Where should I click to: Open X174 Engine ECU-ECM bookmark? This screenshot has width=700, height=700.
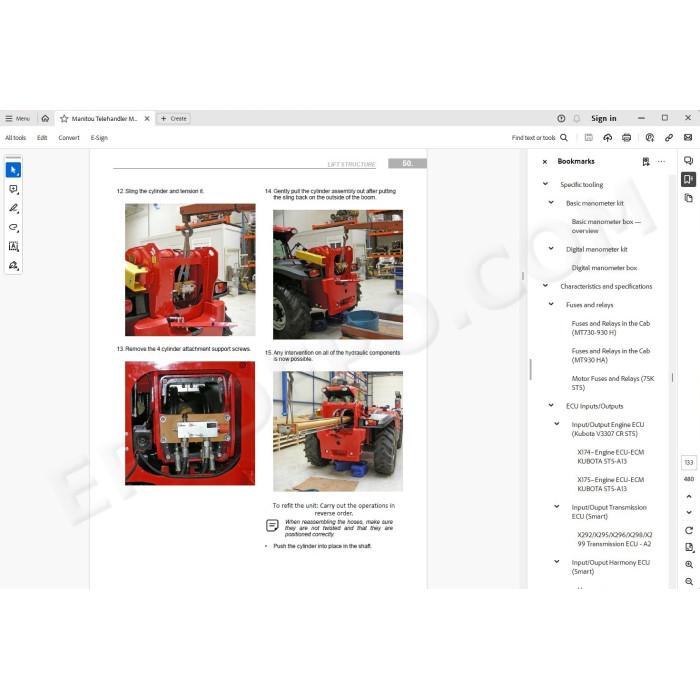(x=610, y=457)
